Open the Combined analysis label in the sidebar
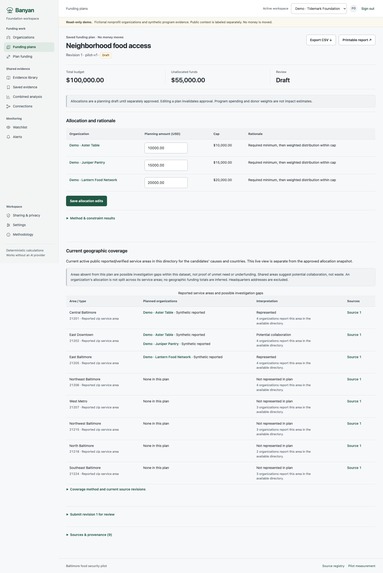This screenshot has height=573, width=383. (x=27, y=96)
